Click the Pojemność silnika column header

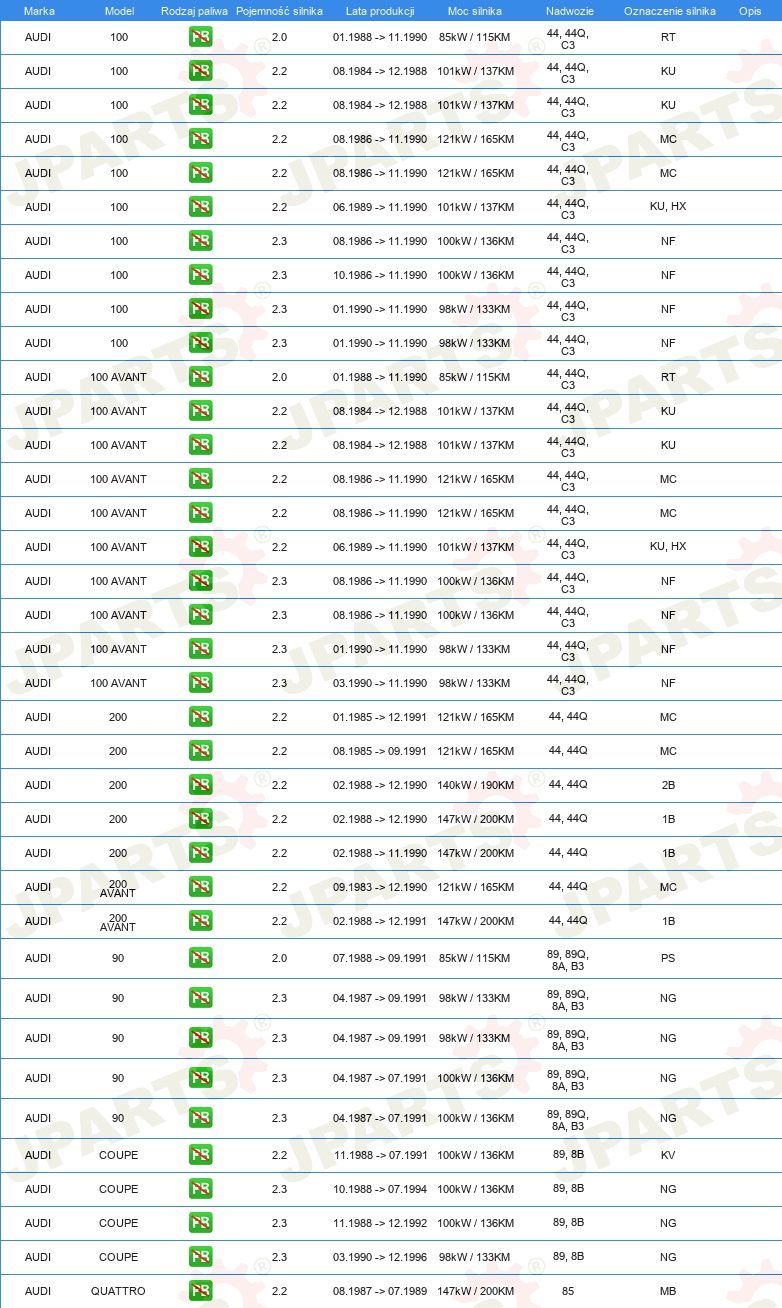(279, 10)
